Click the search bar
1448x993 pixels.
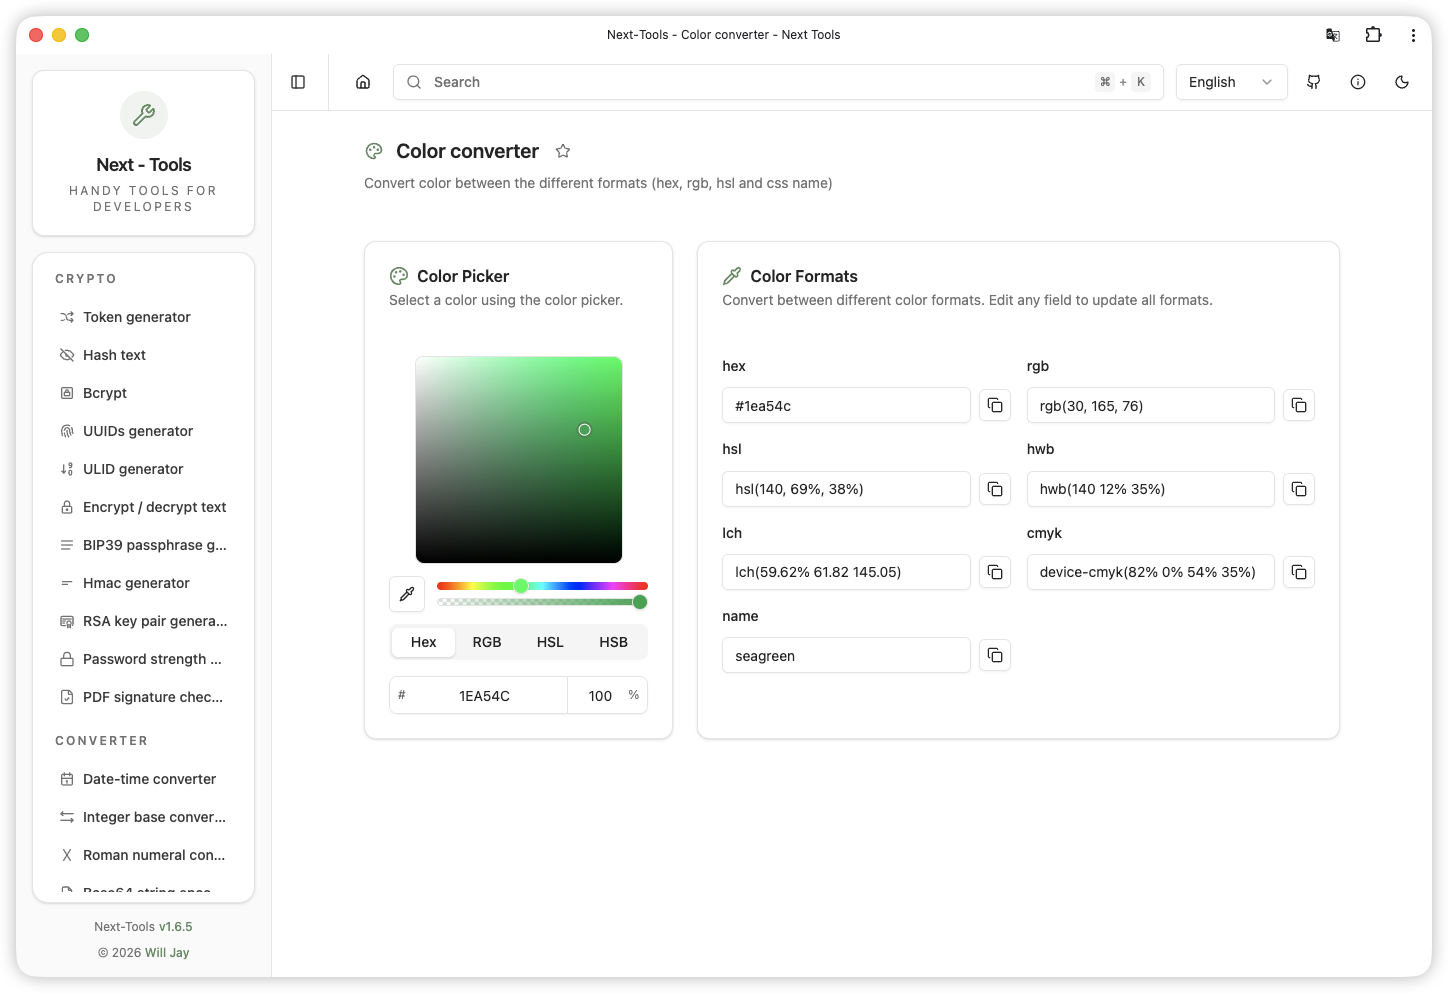coord(700,82)
